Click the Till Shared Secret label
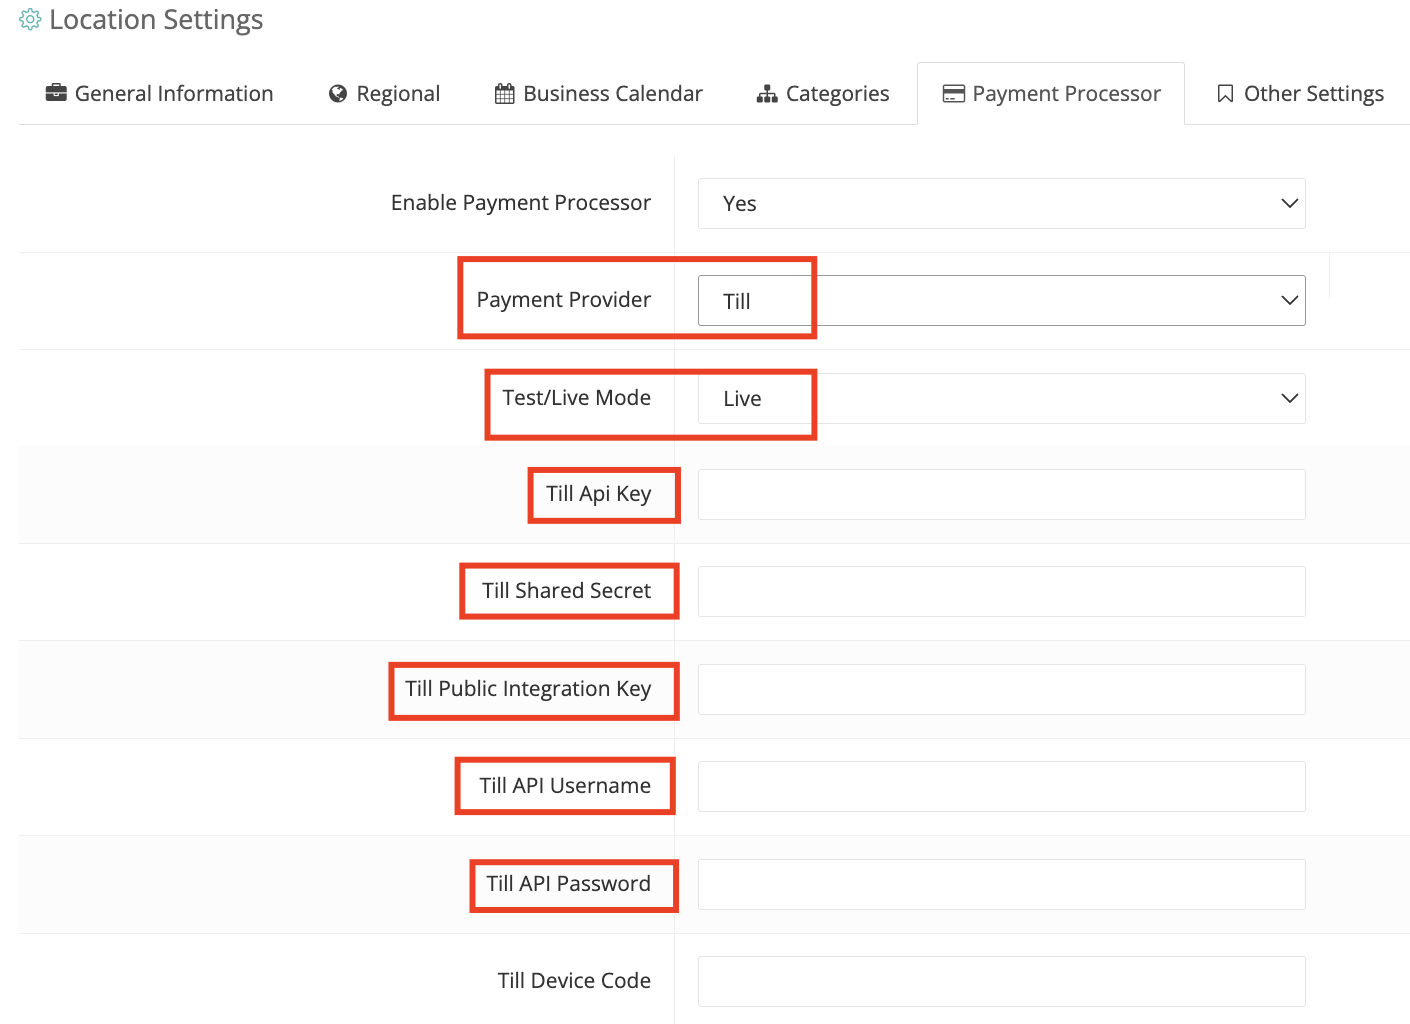Image resolution: width=1410 pixels, height=1024 pixels. (567, 591)
